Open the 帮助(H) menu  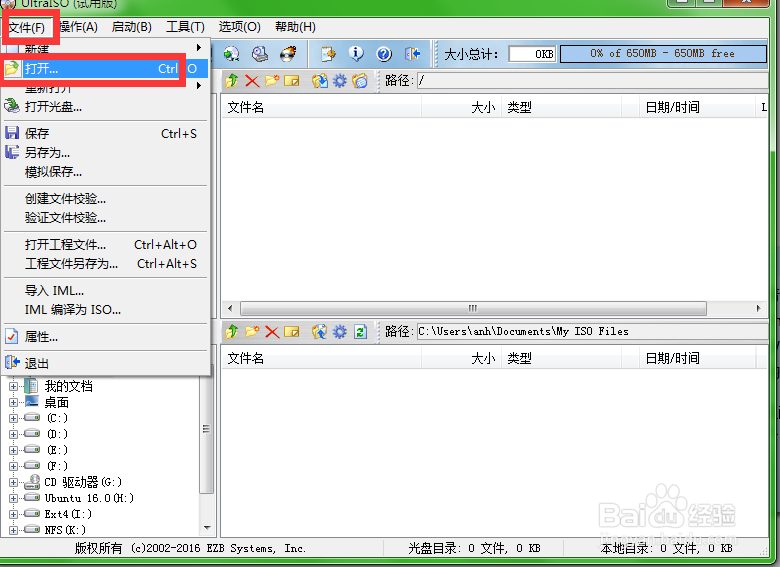[295, 27]
